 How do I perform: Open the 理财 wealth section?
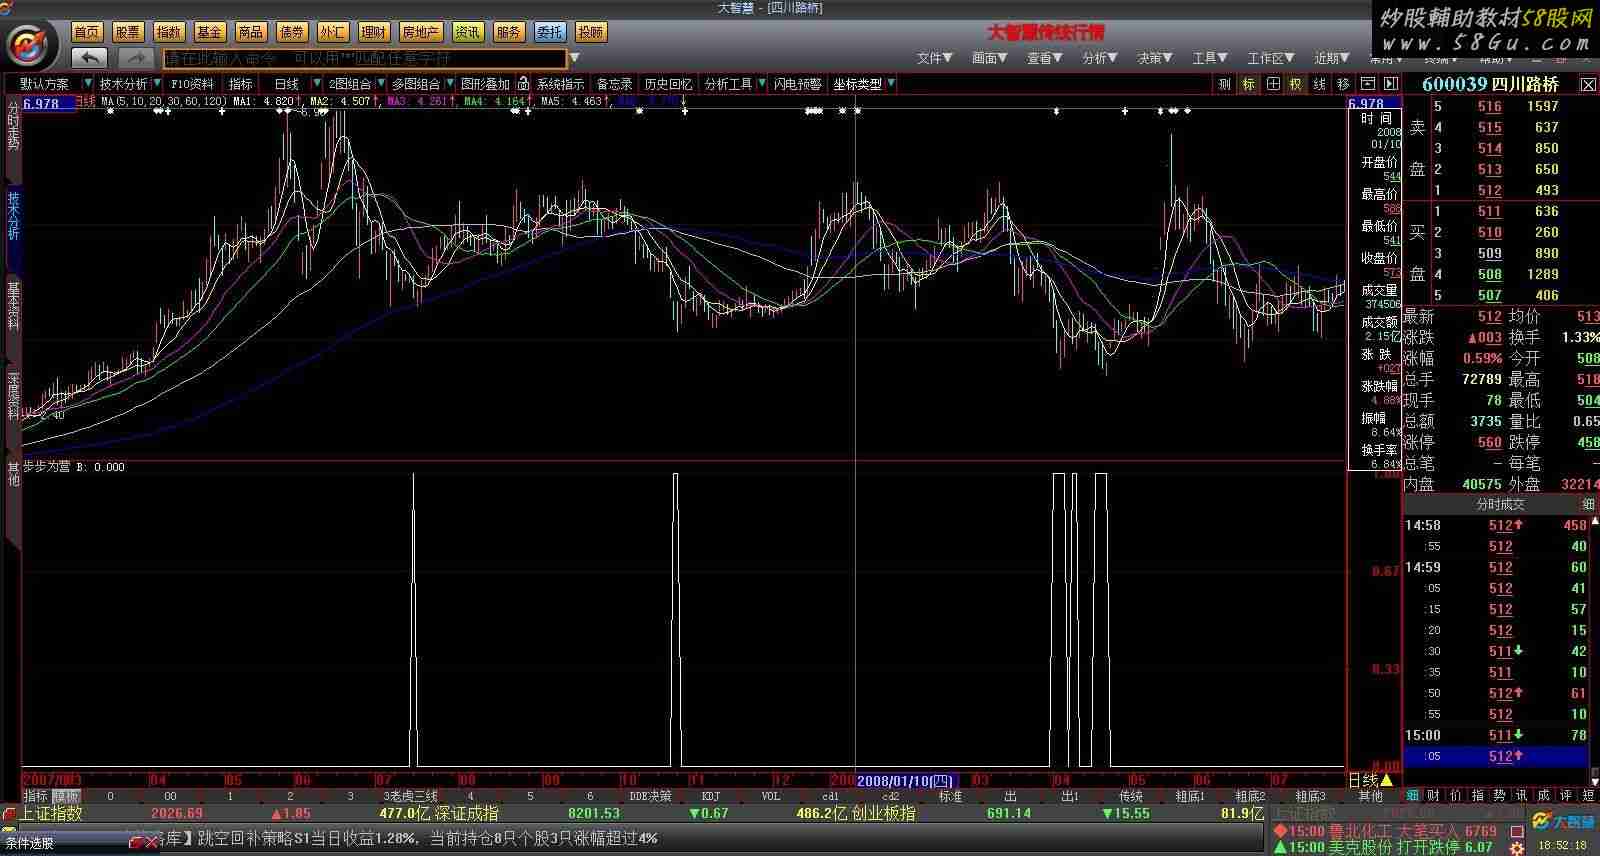coord(374,32)
